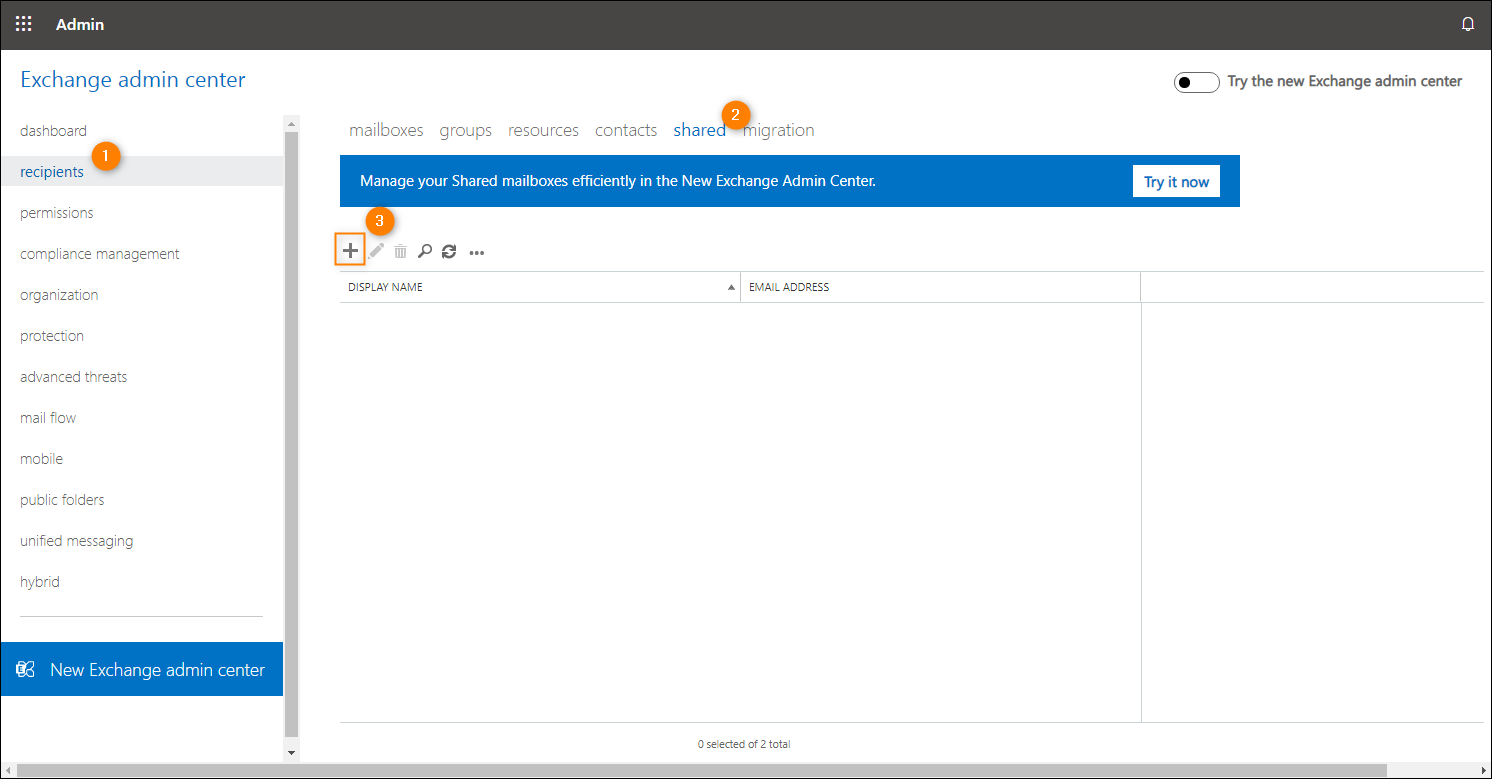1492x779 pixels.
Task: Click the search magnifier icon
Action: tap(425, 252)
